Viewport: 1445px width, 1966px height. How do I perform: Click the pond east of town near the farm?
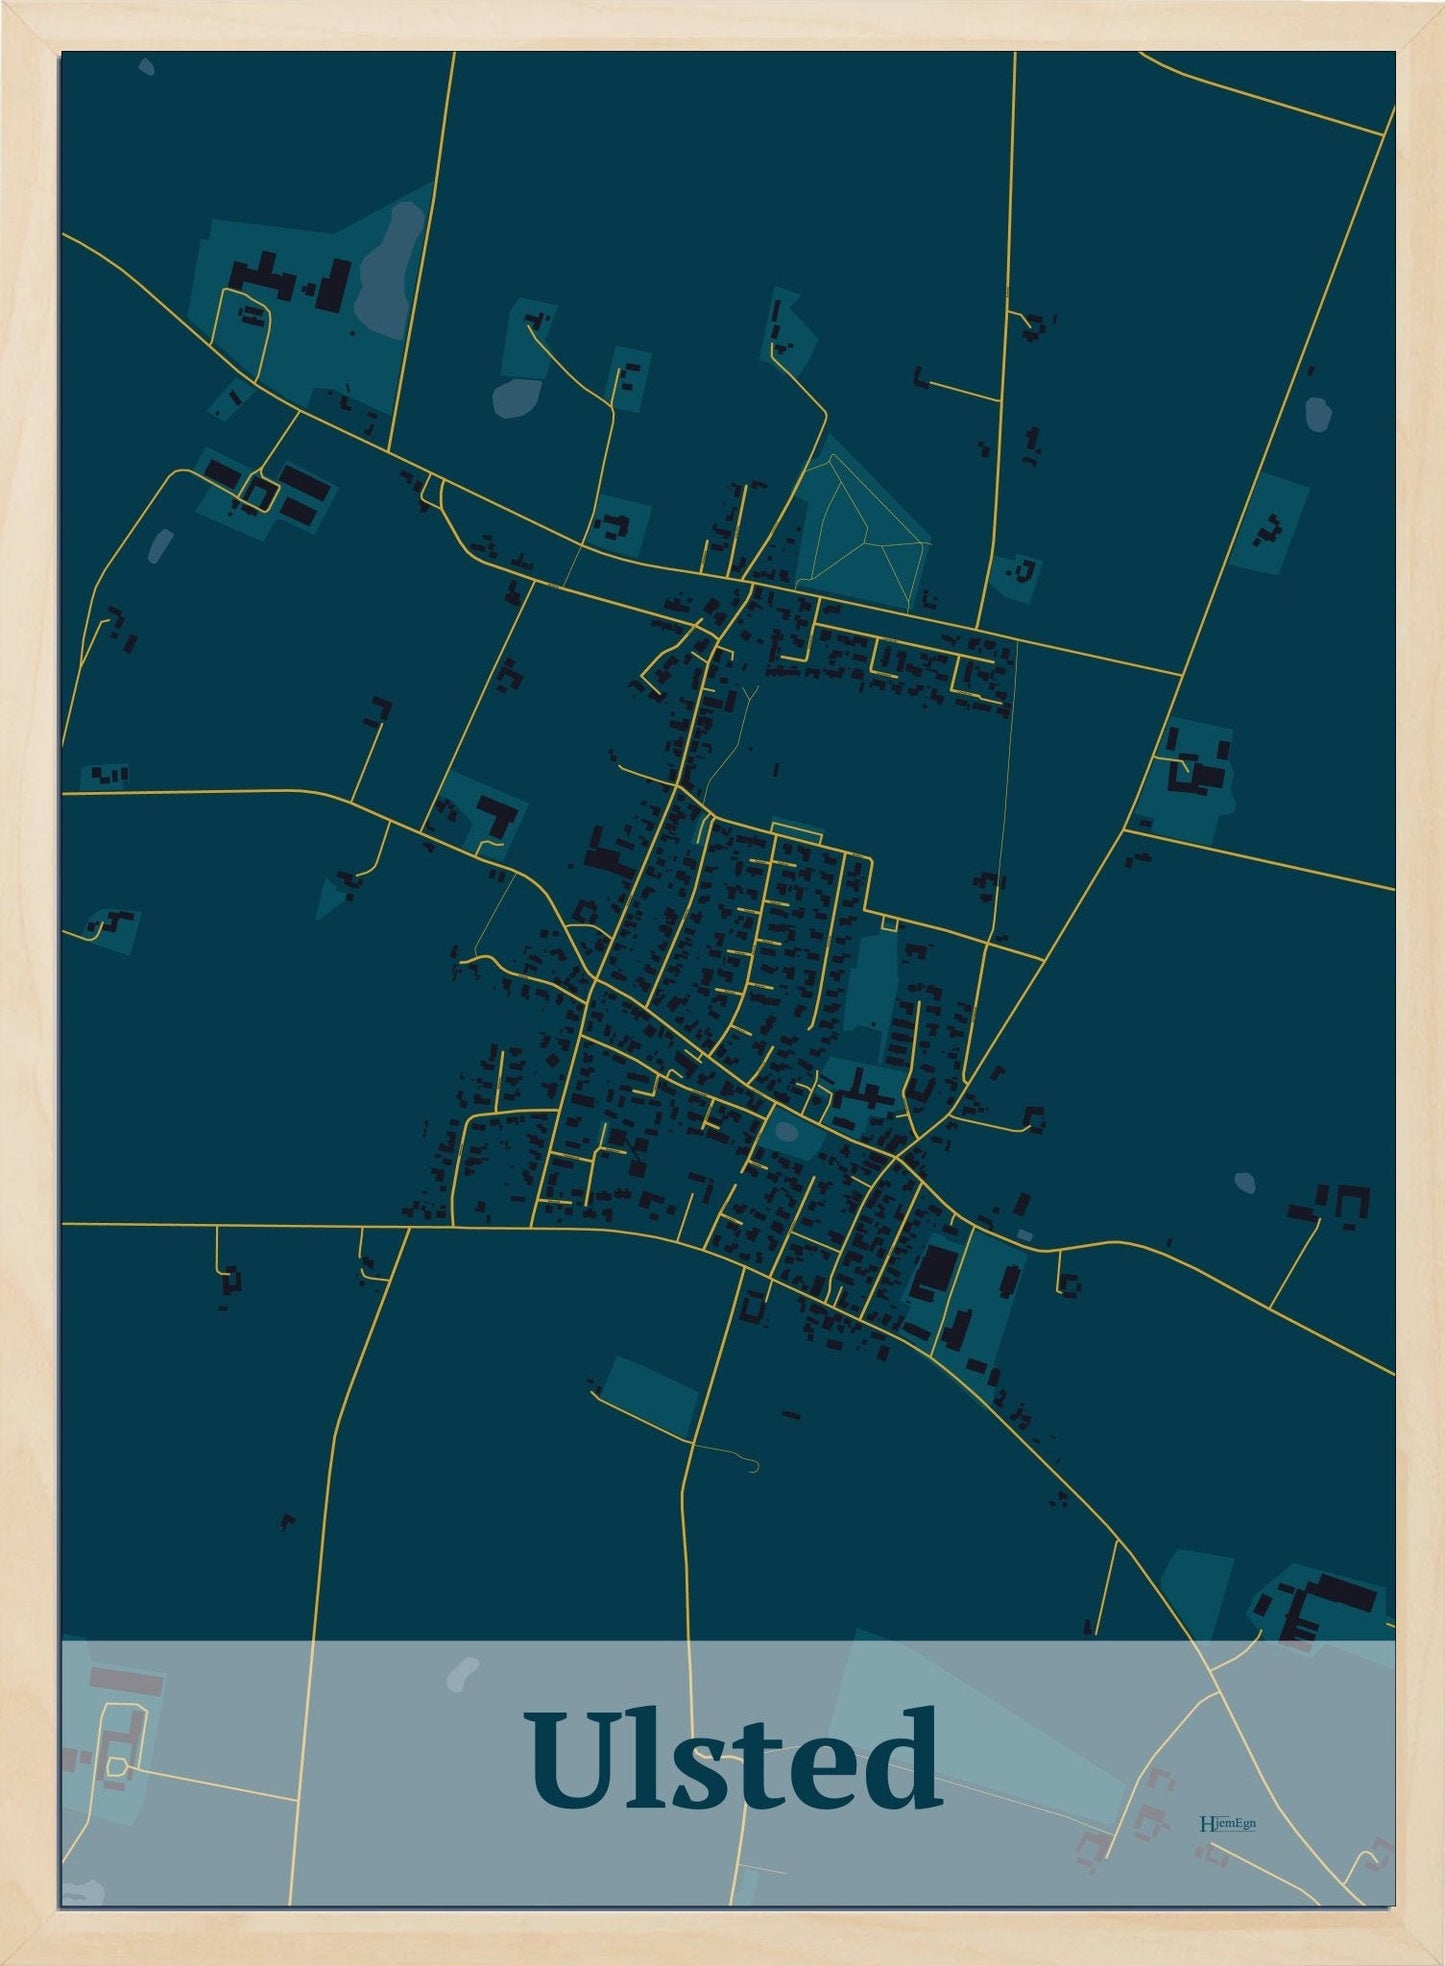click(x=1245, y=1183)
